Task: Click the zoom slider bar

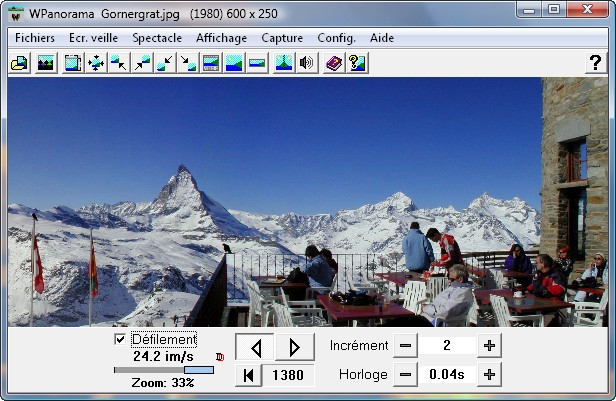Action: click(x=164, y=370)
